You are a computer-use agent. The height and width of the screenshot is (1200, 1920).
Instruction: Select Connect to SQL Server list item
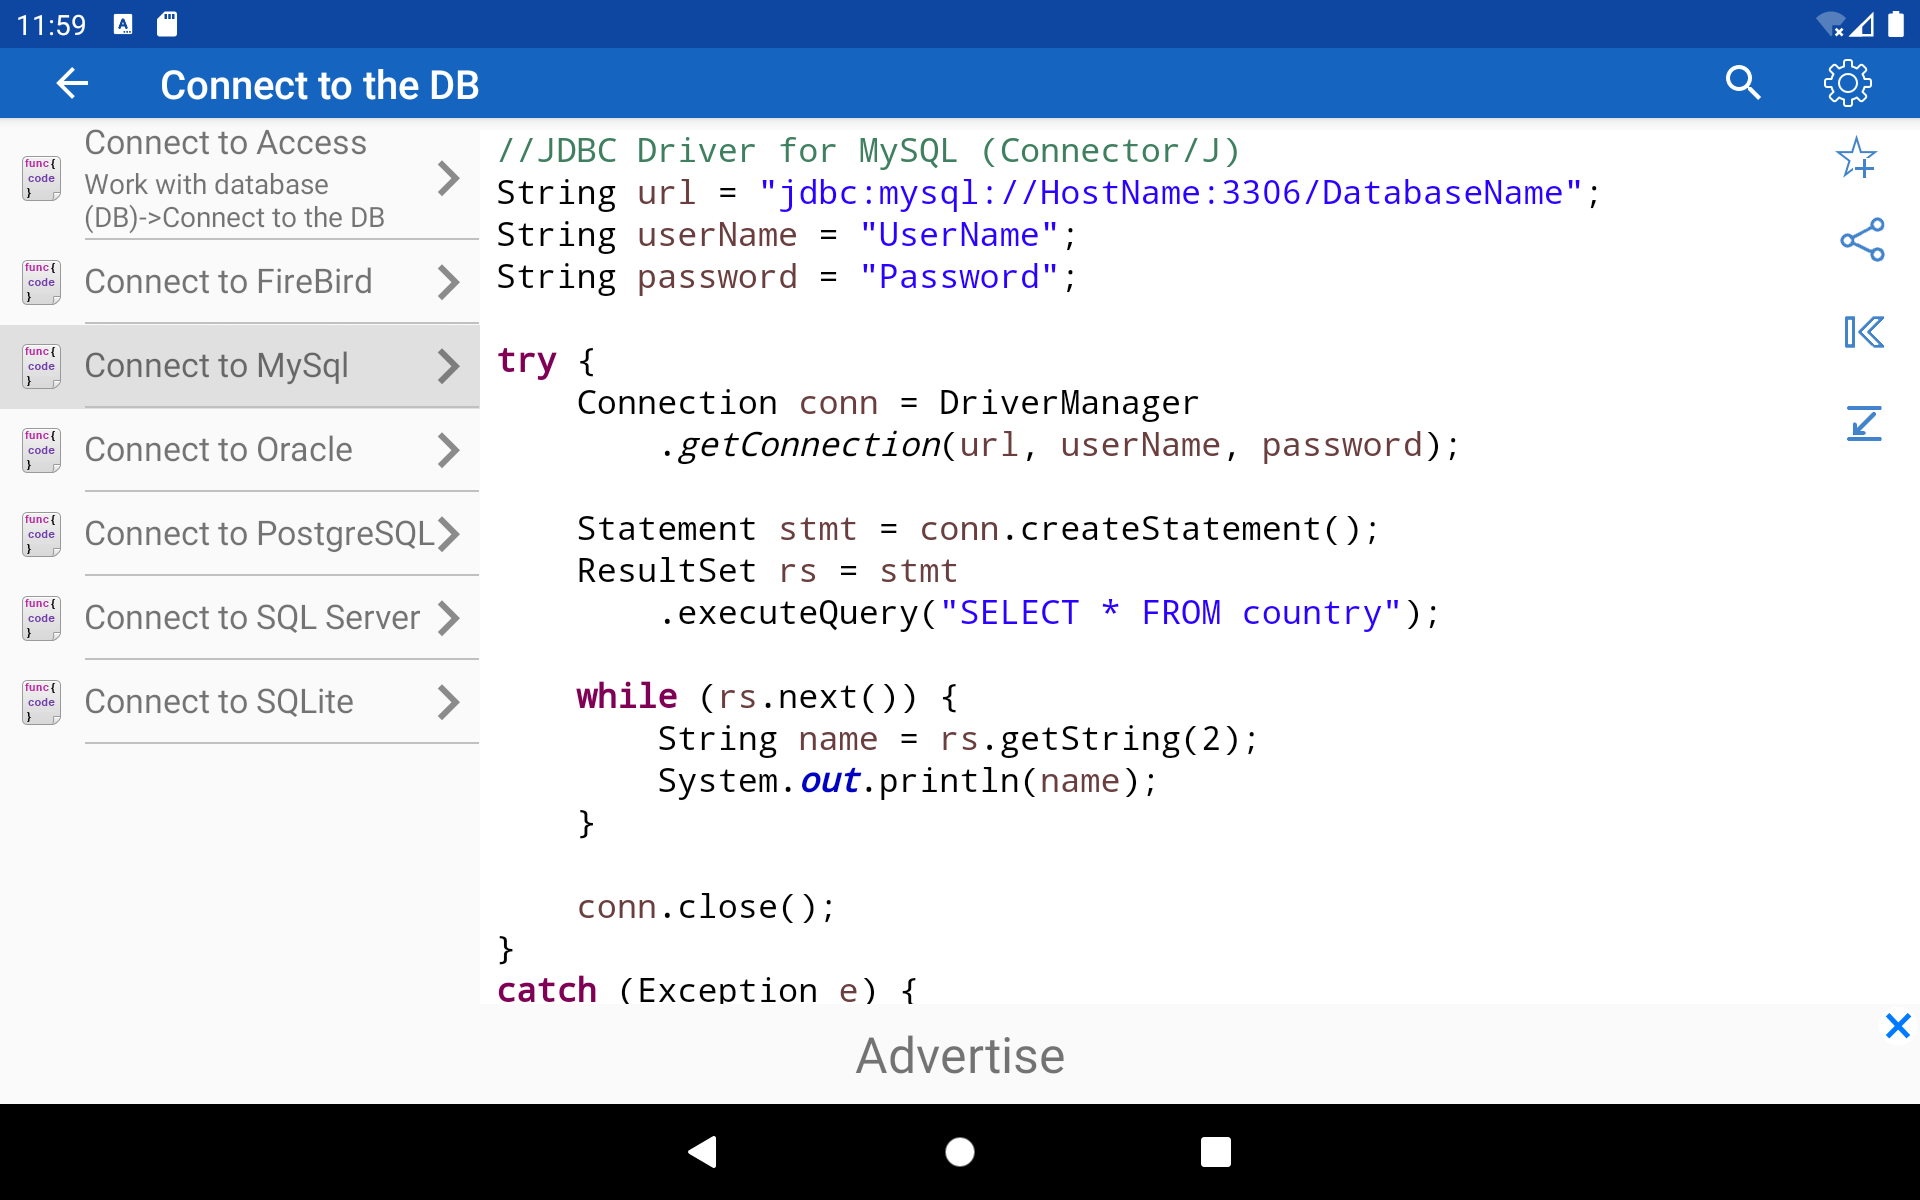click(240, 619)
